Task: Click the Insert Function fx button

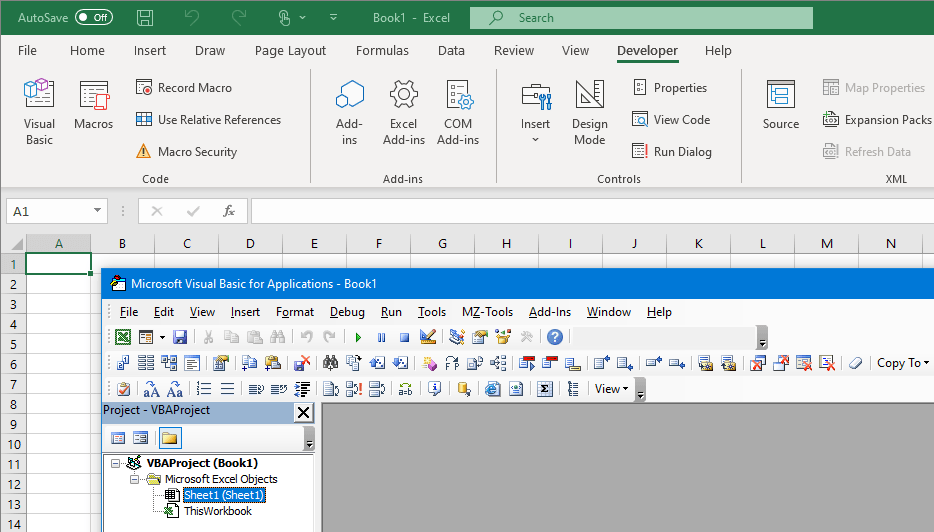Action: (229, 211)
